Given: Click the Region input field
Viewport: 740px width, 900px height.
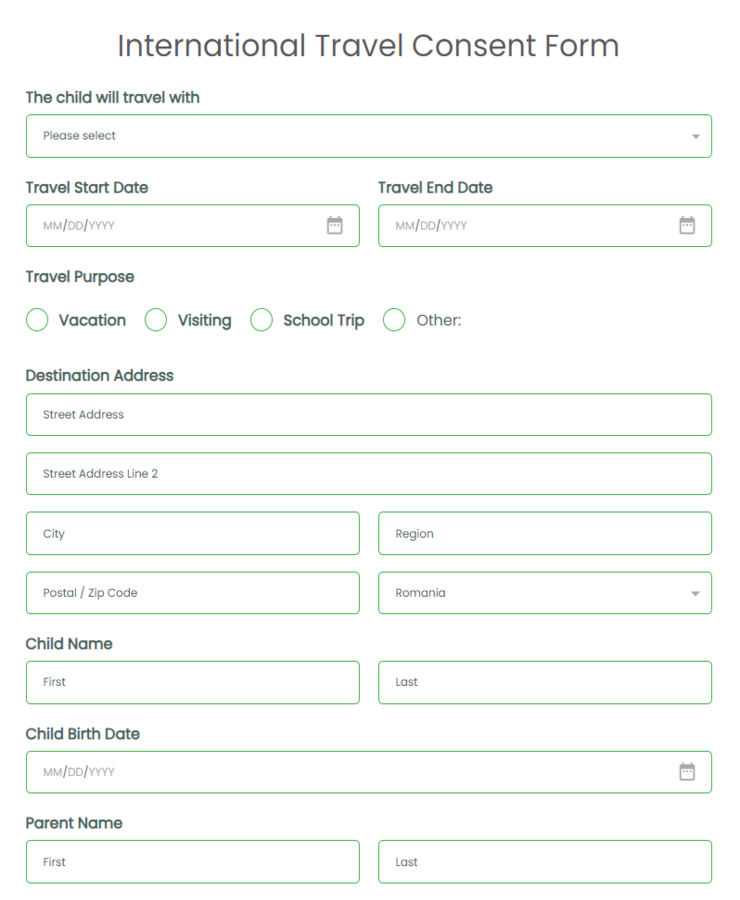Looking at the screenshot, I should [544, 533].
